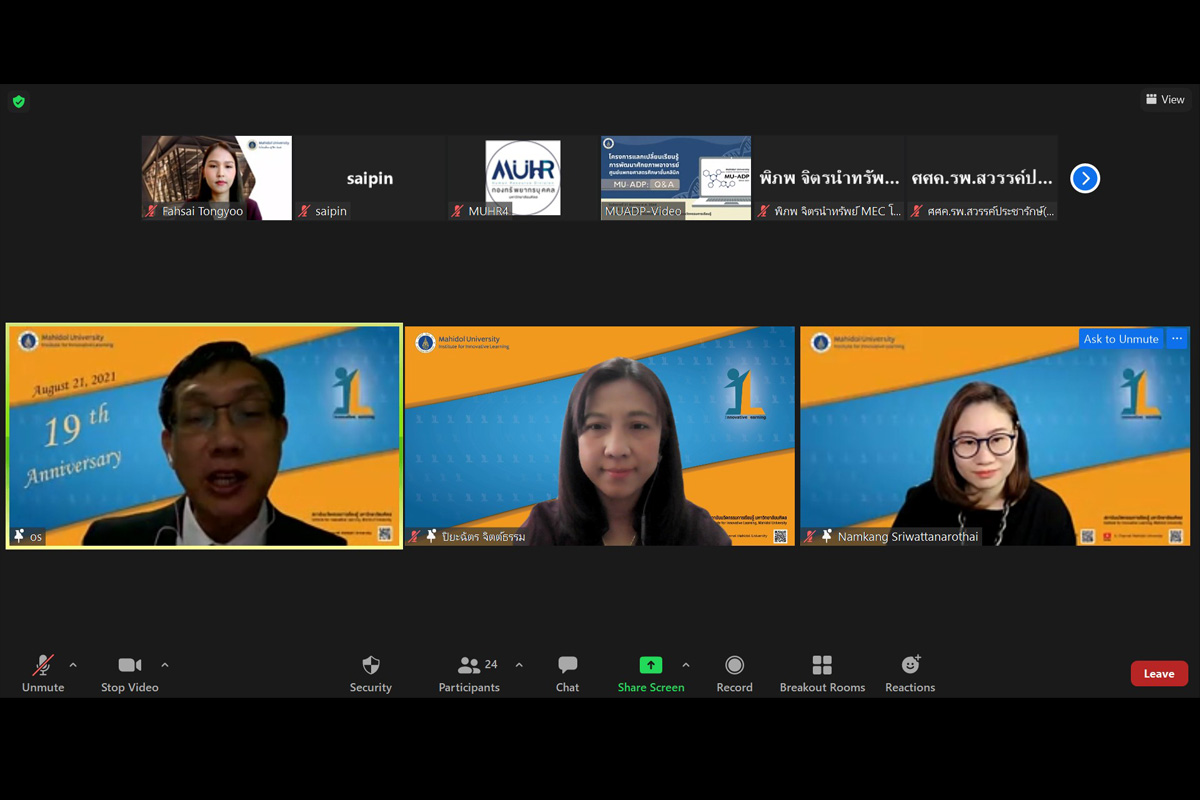Click the green encryption shield icon
This screenshot has width=1200, height=800.
point(18,101)
